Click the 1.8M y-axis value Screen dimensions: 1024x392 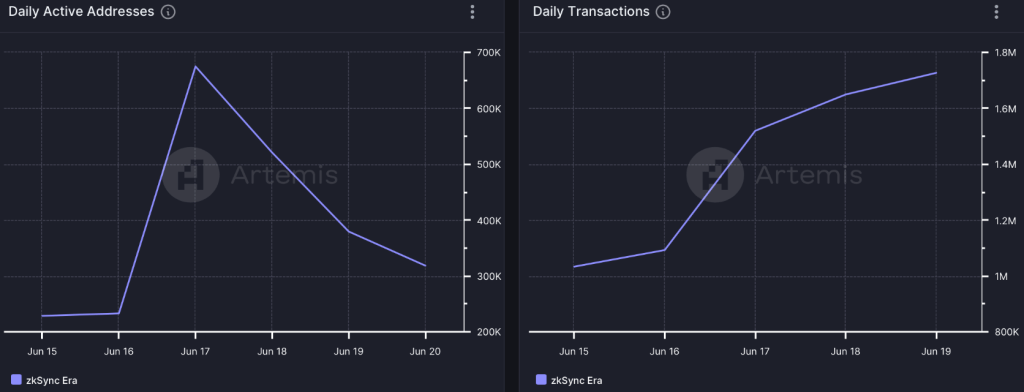click(1007, 53)
